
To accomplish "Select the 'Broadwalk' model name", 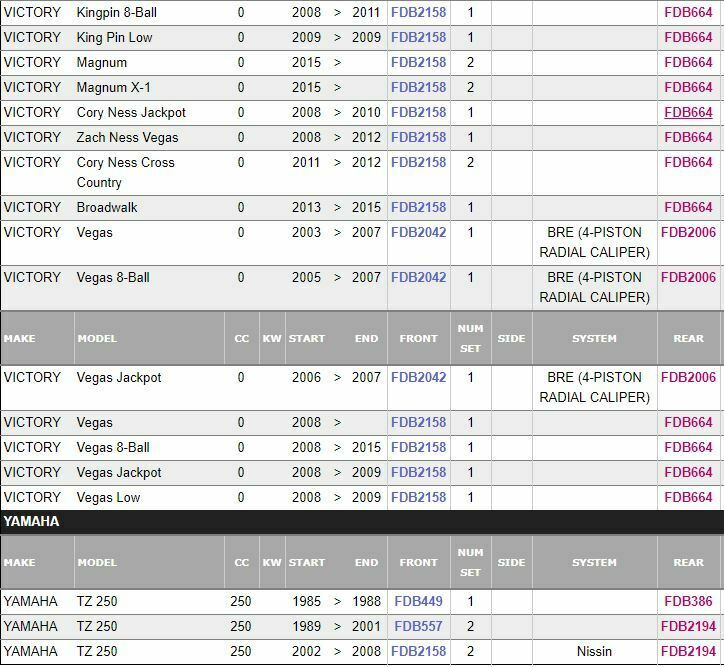I will (107, 207).
